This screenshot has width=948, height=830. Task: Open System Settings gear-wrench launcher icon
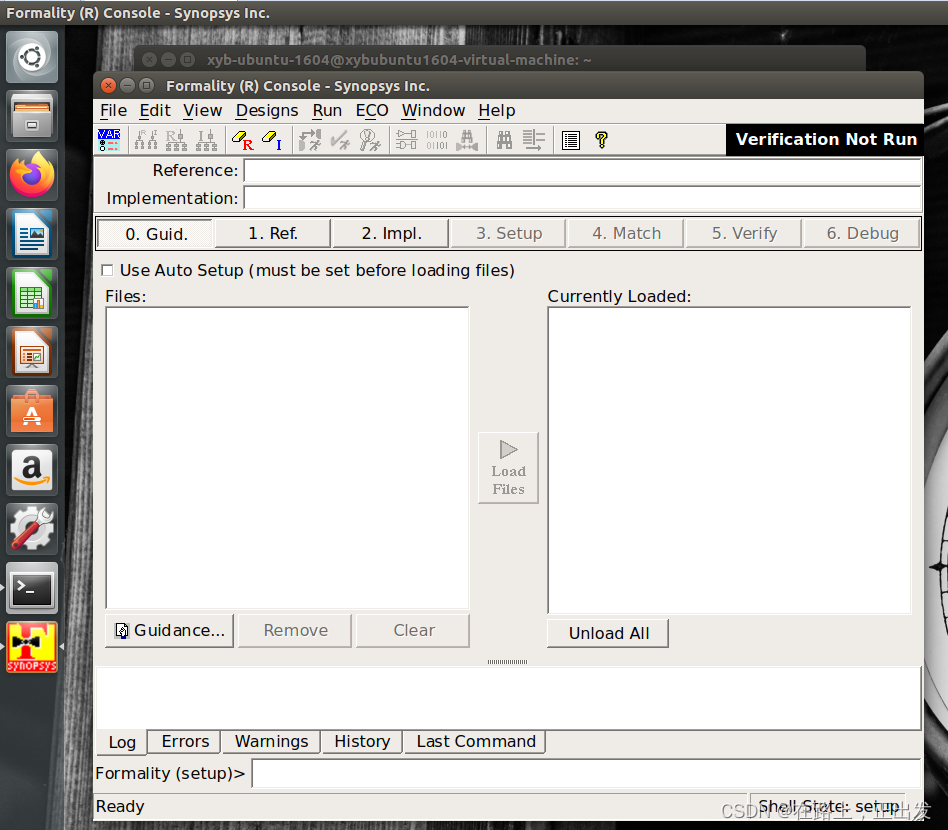coord(32,529)
